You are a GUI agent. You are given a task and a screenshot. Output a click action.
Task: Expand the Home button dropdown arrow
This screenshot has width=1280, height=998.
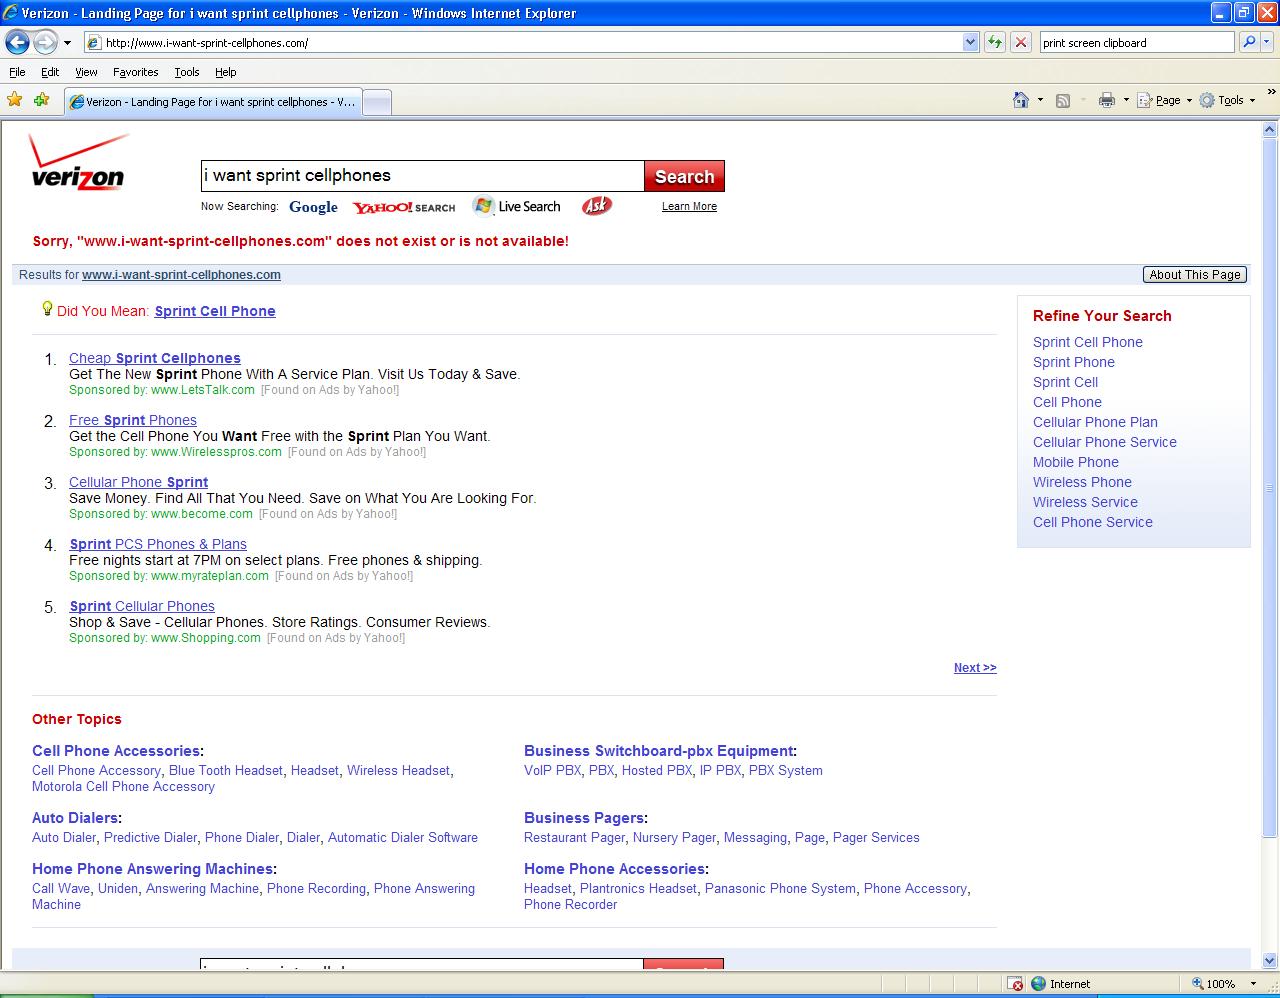coord(1040,100)
